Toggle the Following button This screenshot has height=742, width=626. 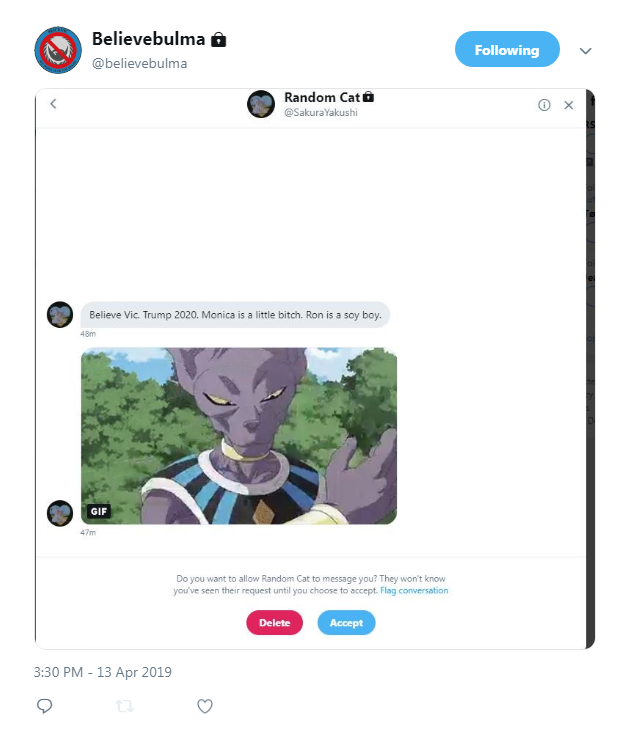(507, 49)
